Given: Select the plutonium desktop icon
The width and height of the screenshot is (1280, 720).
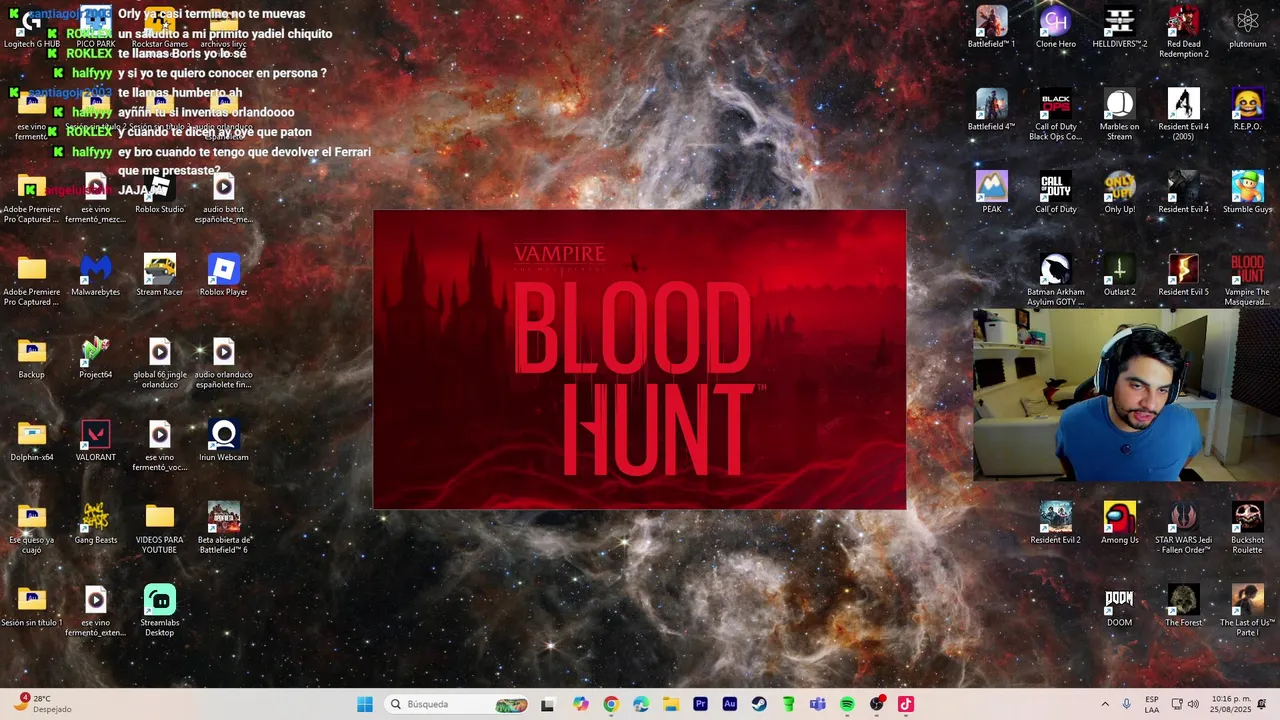Looking at the screenshot, I should pos(1247,27).
